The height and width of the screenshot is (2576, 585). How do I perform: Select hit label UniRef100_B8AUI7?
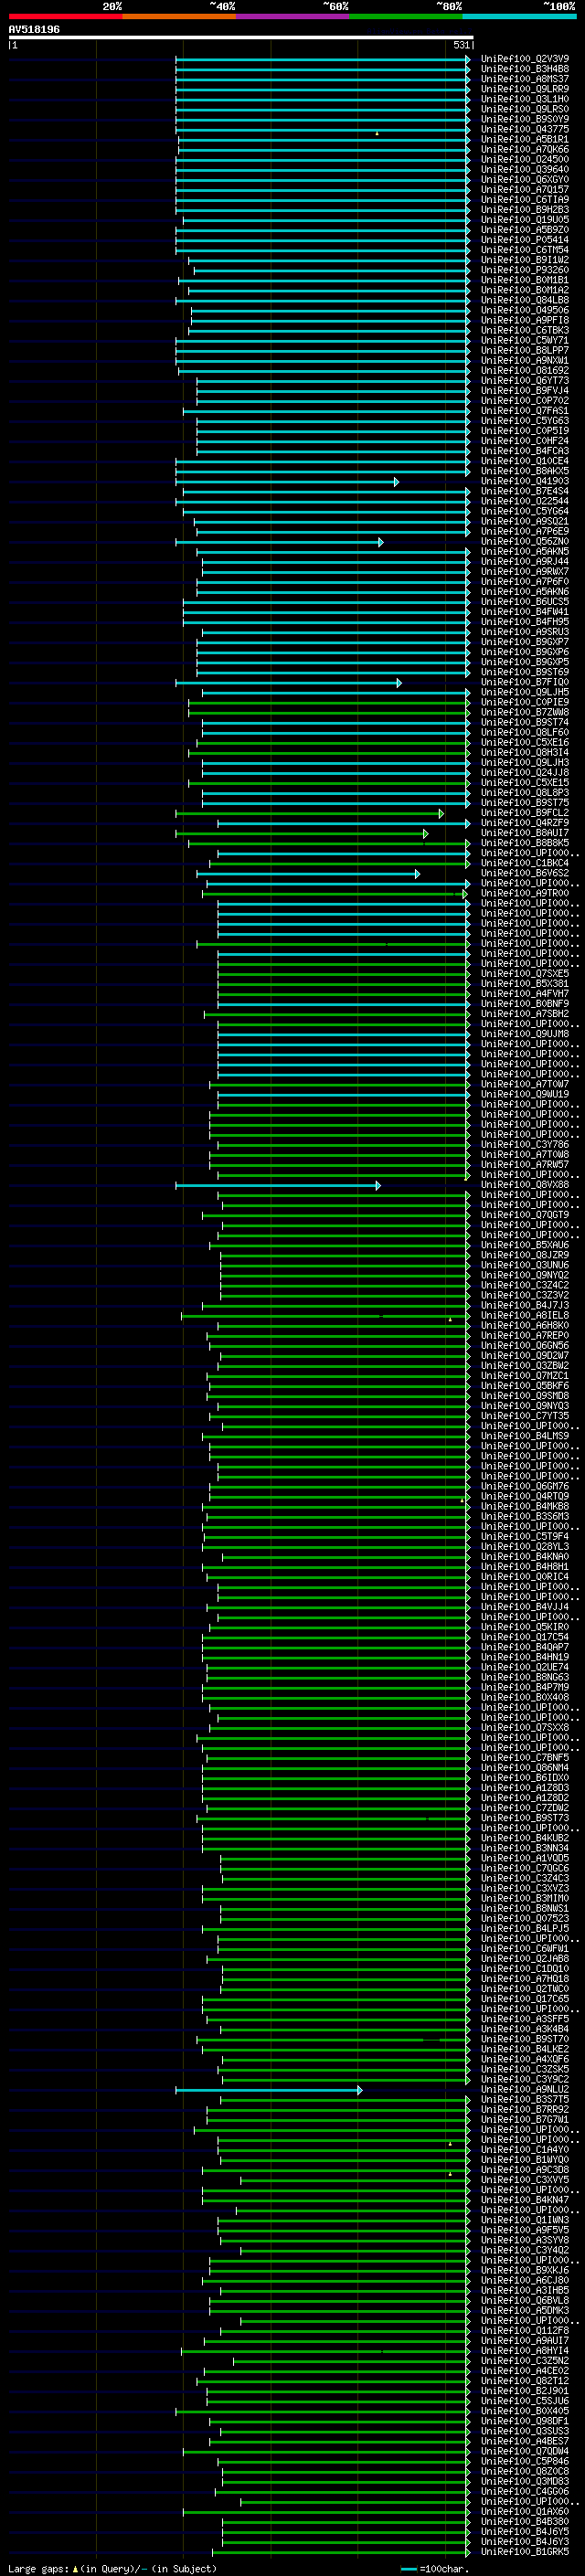click(525, 833)
